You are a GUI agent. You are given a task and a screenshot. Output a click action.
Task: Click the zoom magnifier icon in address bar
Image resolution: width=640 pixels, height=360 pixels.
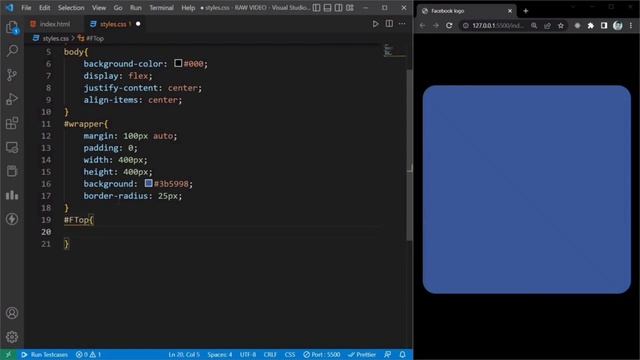coord(534,25)
